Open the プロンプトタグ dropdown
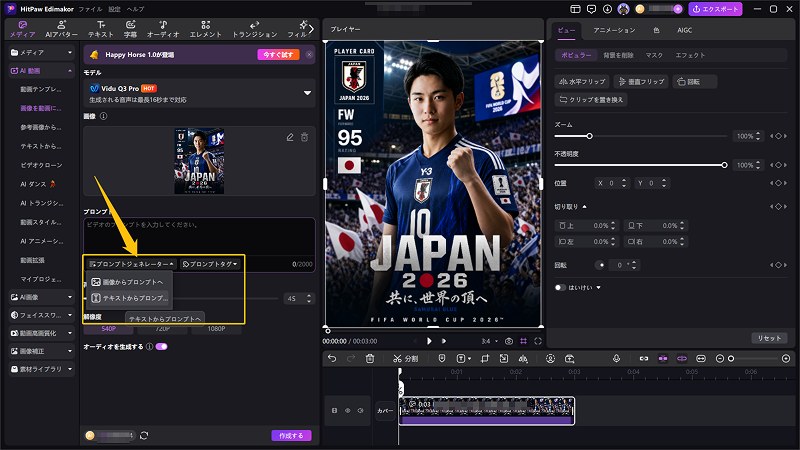The width and height of the screenshot is (800, 450). [x=210, y=264]
